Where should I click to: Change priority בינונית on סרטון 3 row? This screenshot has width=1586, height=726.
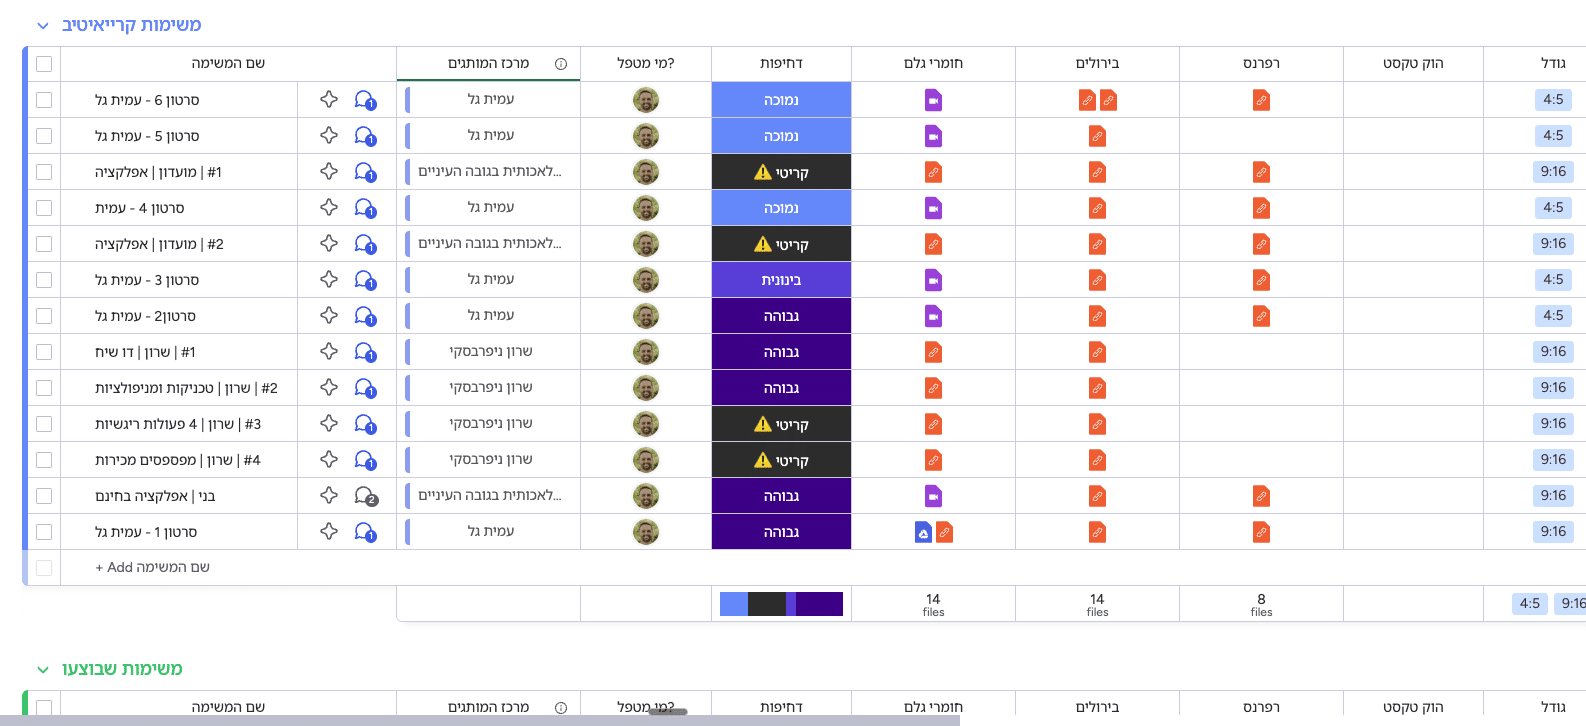[781, 280]
